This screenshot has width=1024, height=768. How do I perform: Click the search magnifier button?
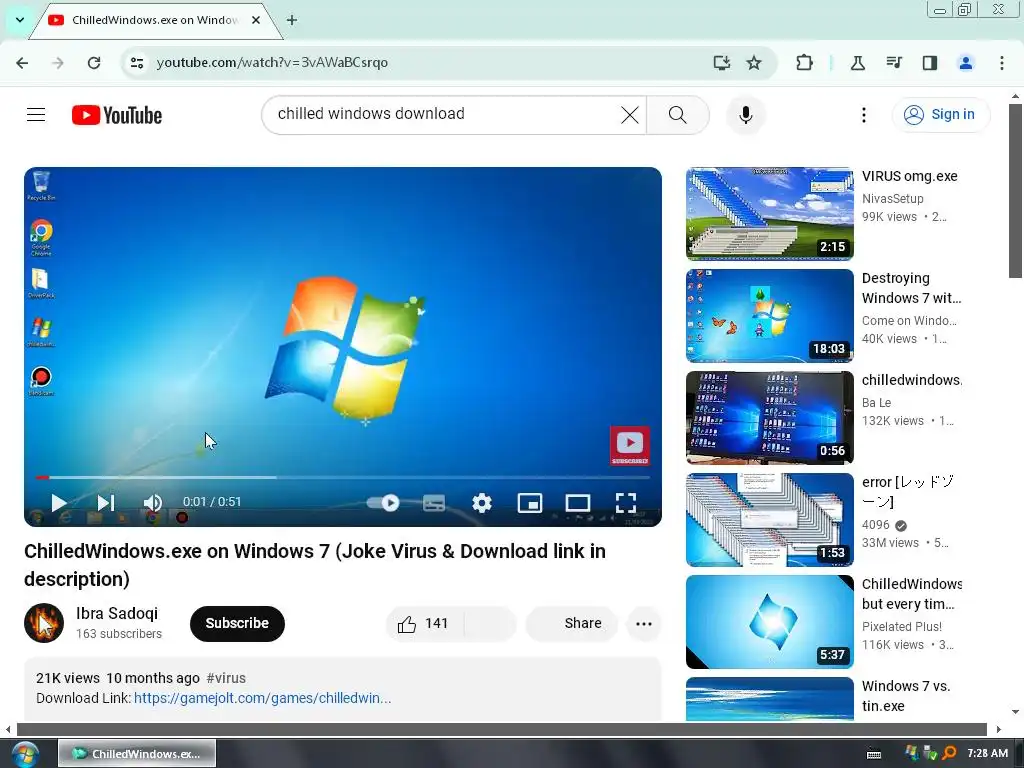678,115
